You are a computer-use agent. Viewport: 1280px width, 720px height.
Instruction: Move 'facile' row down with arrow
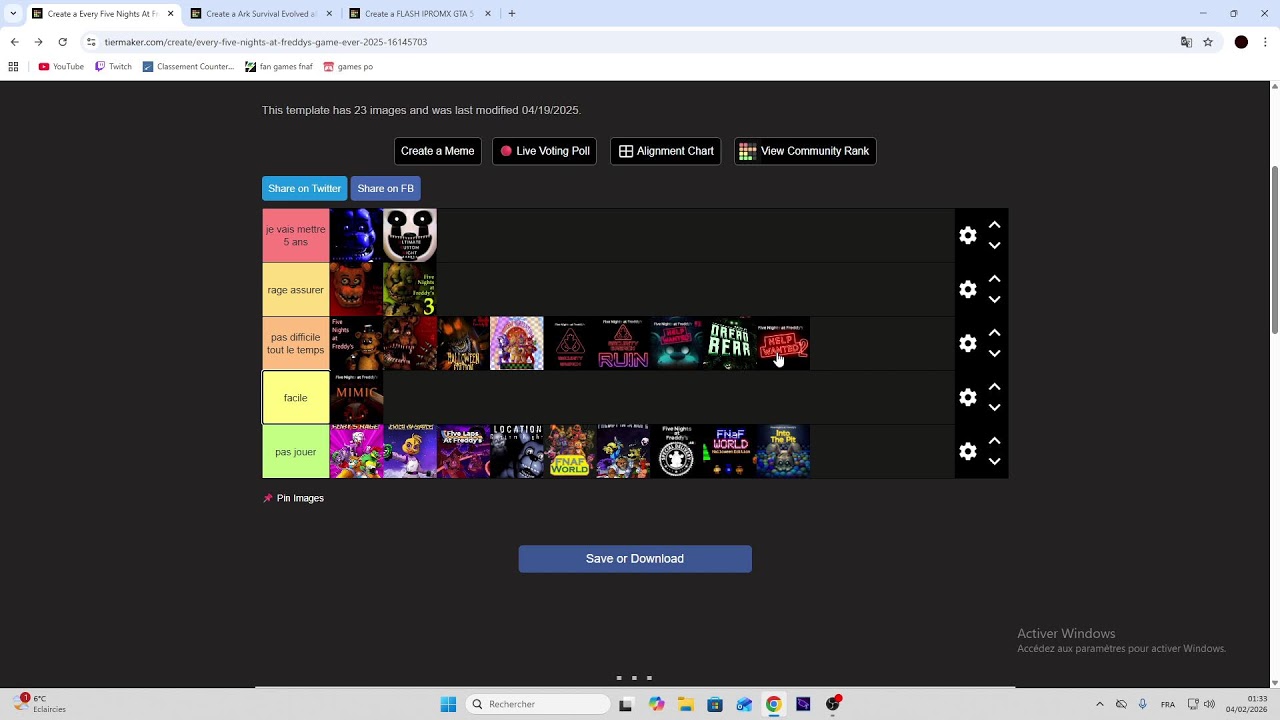[x=994, y=408]
